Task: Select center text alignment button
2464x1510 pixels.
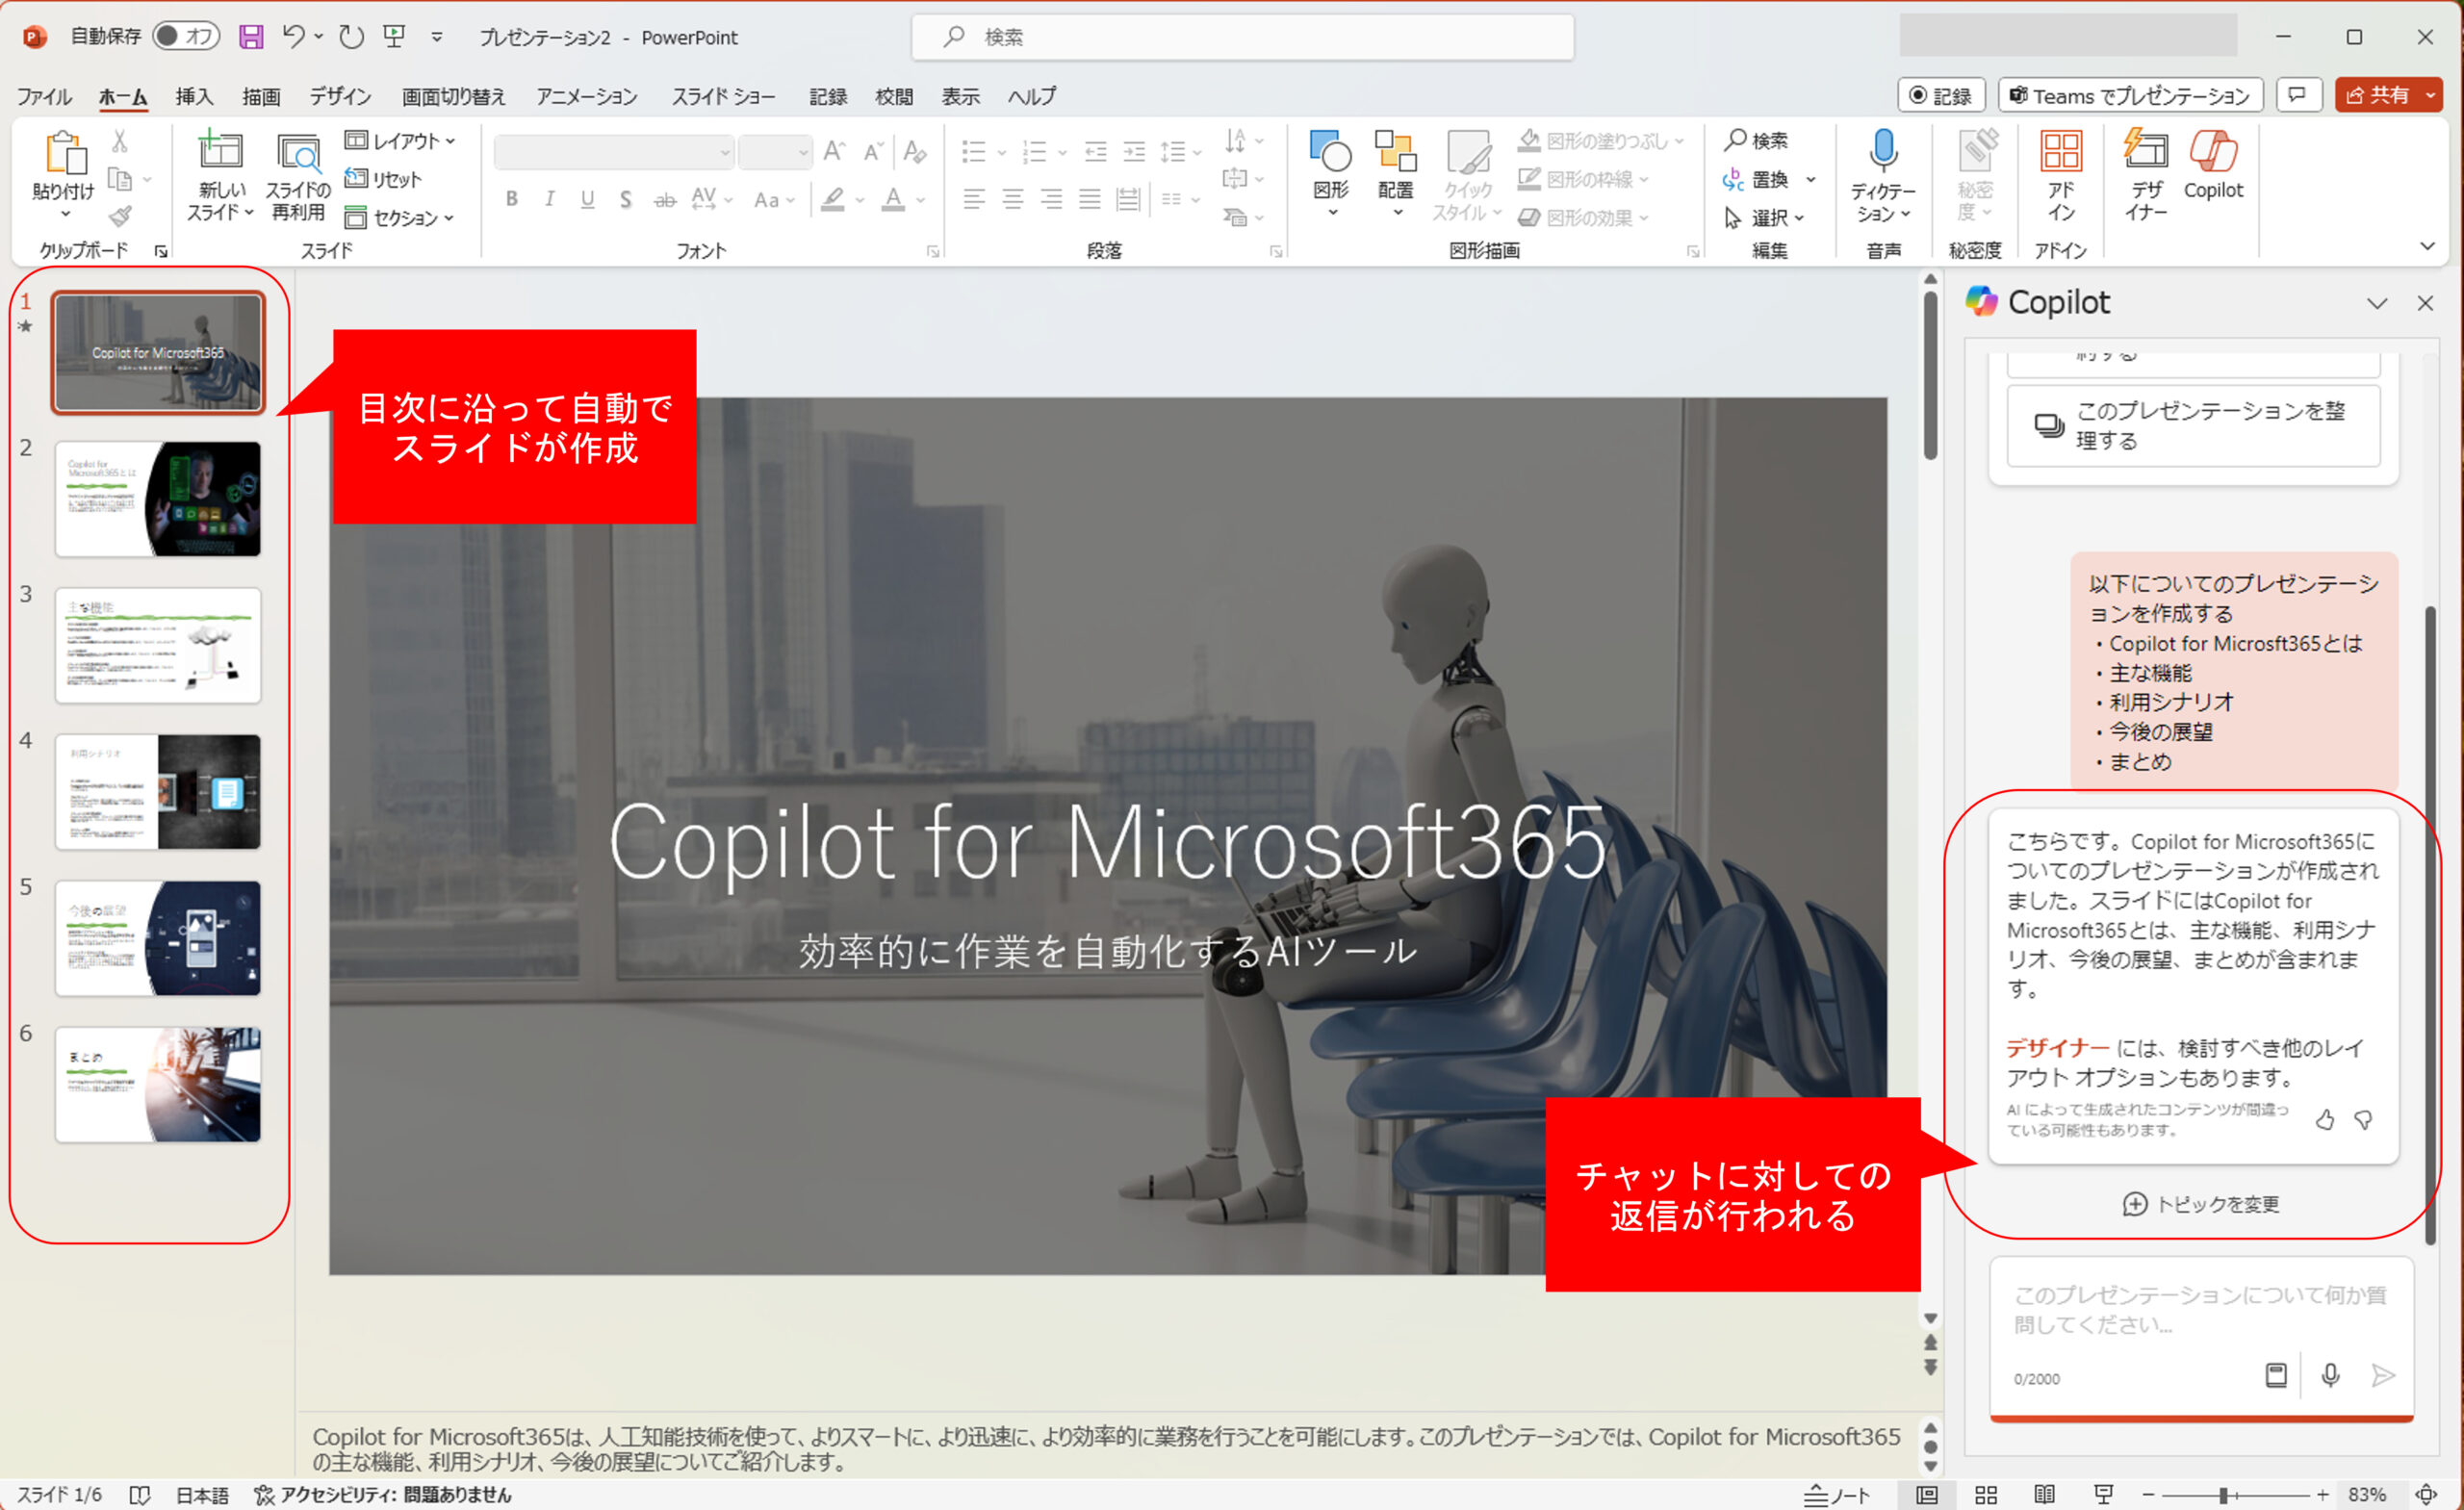Action: [1012, 199]
